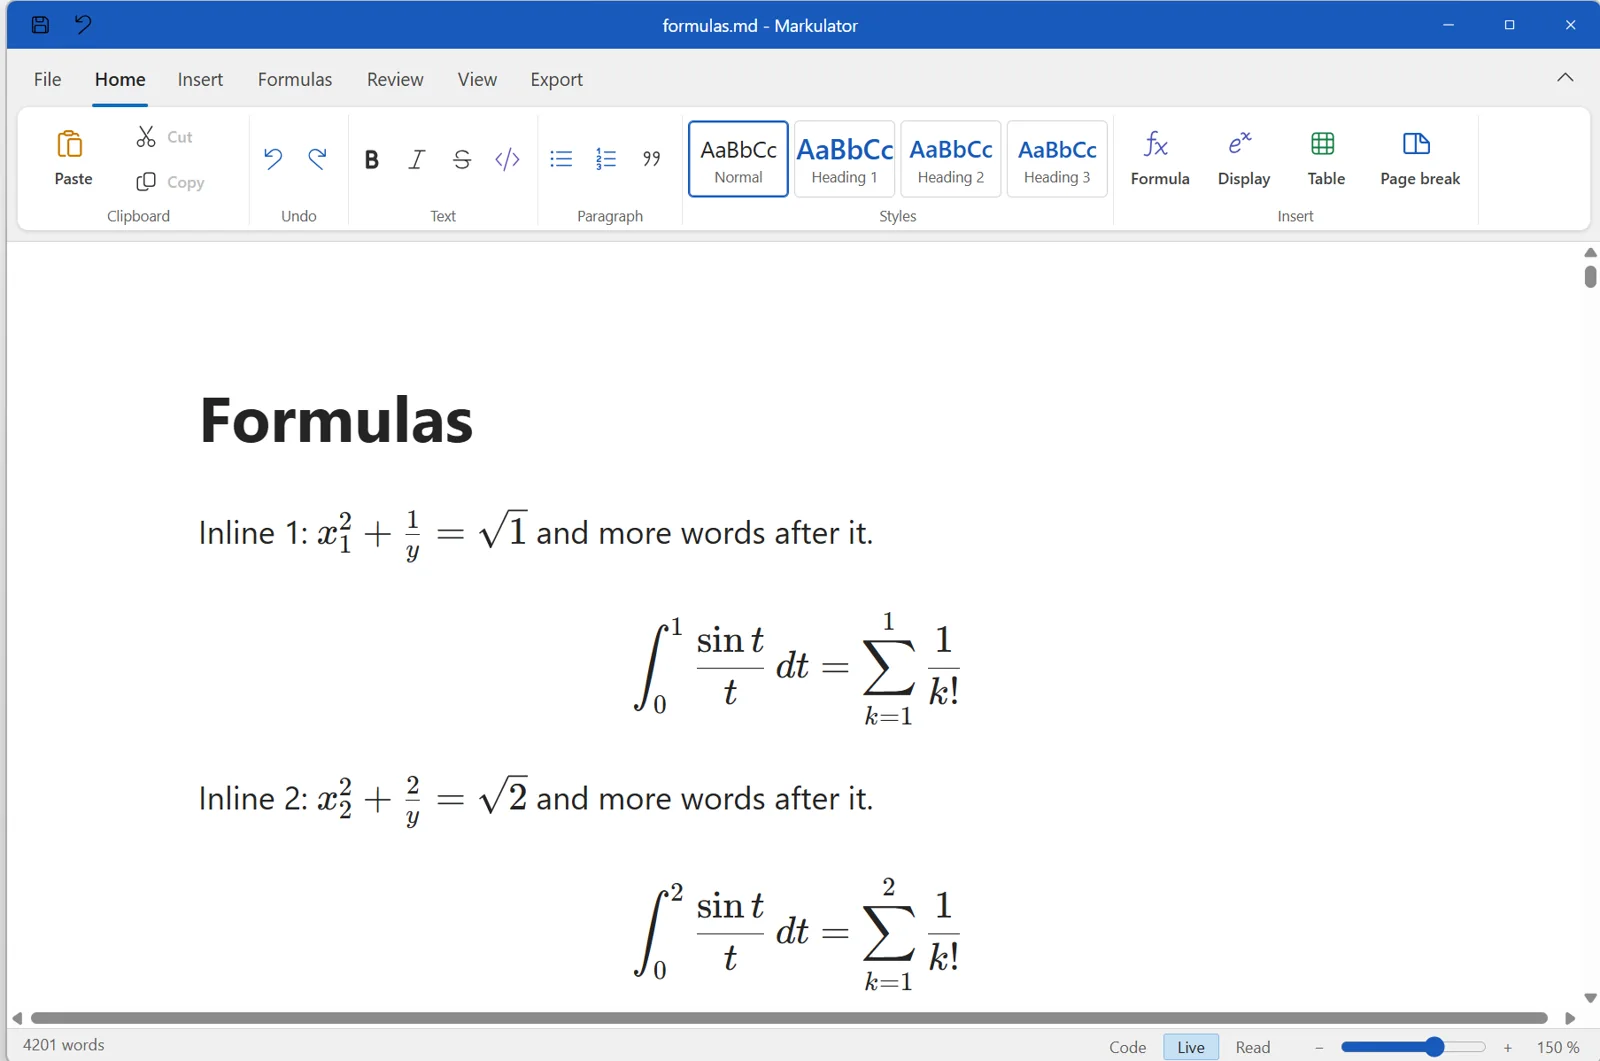Decrease zoom with the minus button
1600x1061 pixels.
[1319, 1048]
